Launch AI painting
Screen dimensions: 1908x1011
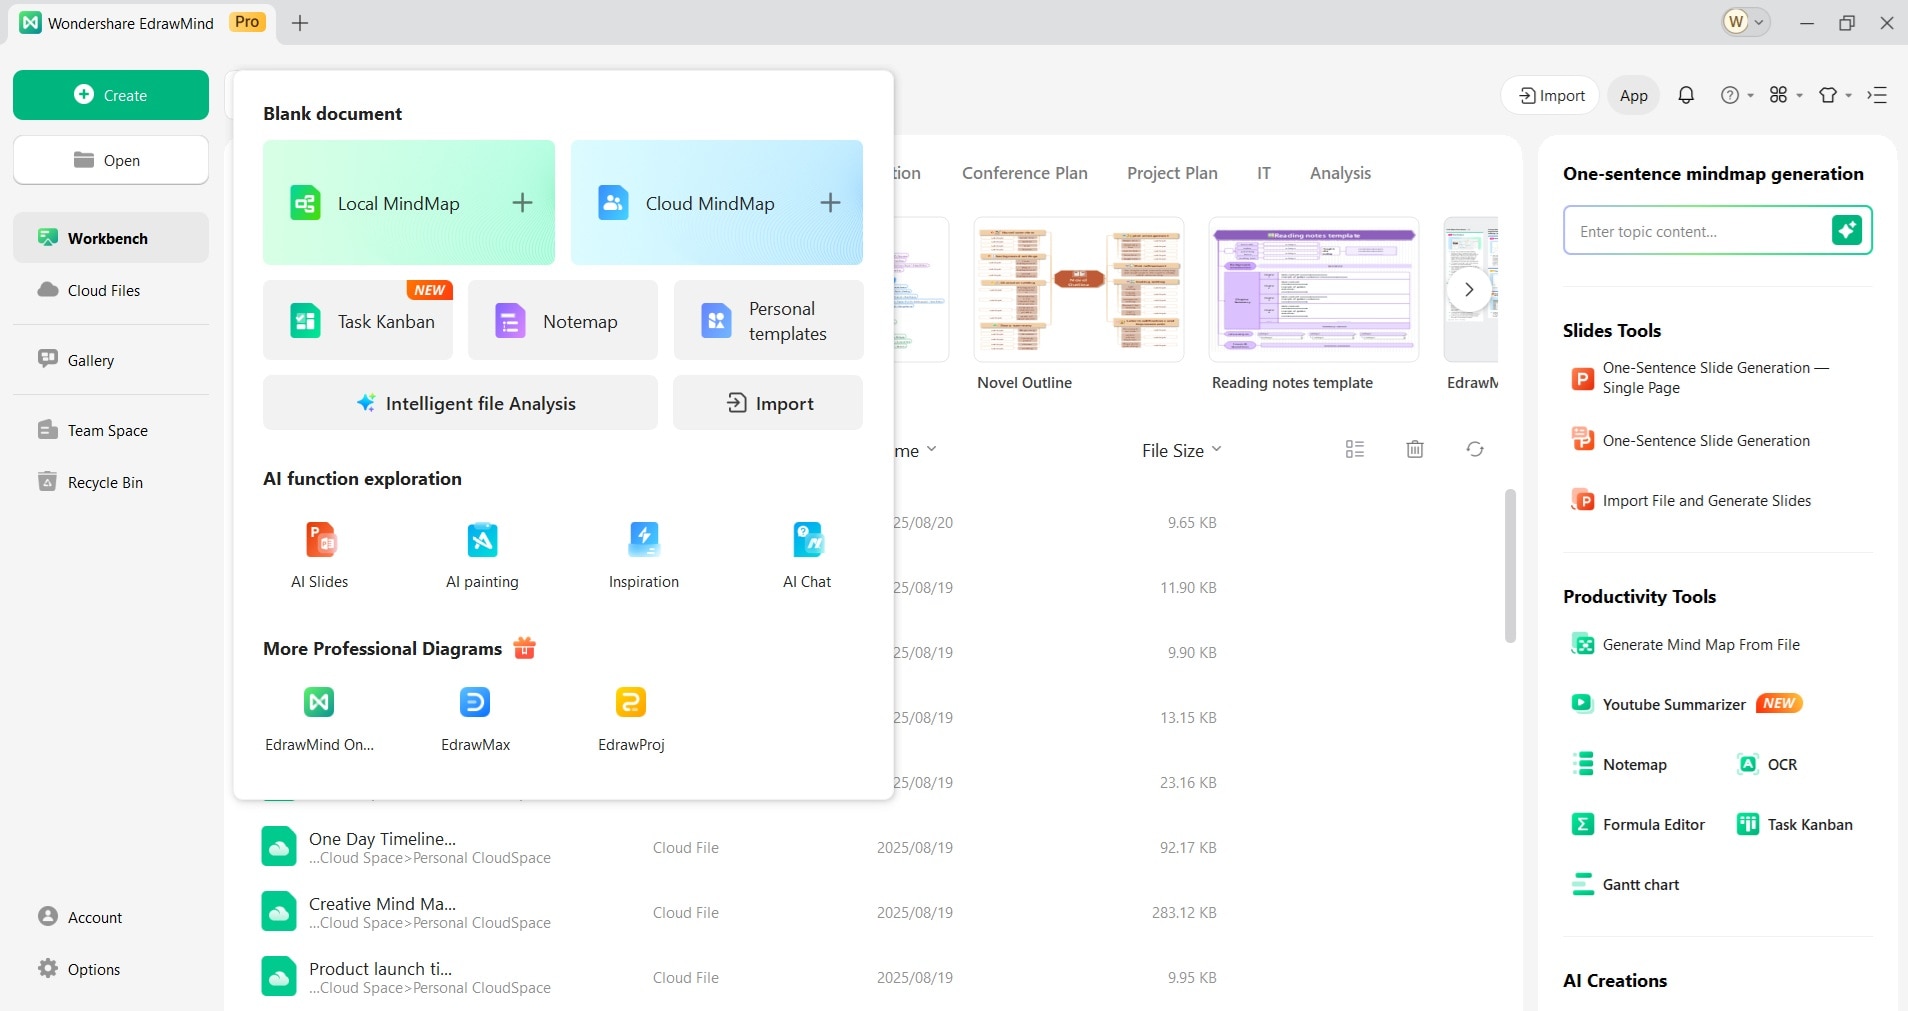[x=482, y=555]
